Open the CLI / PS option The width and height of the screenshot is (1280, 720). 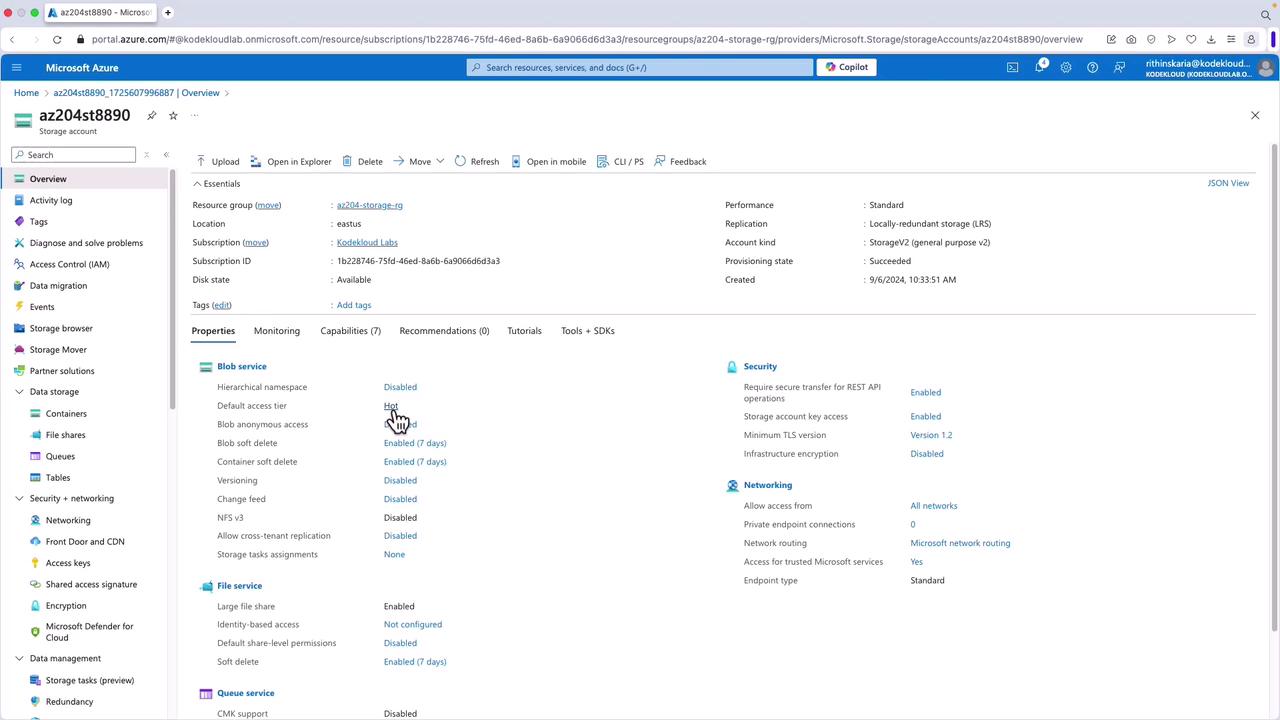[620, 161]
